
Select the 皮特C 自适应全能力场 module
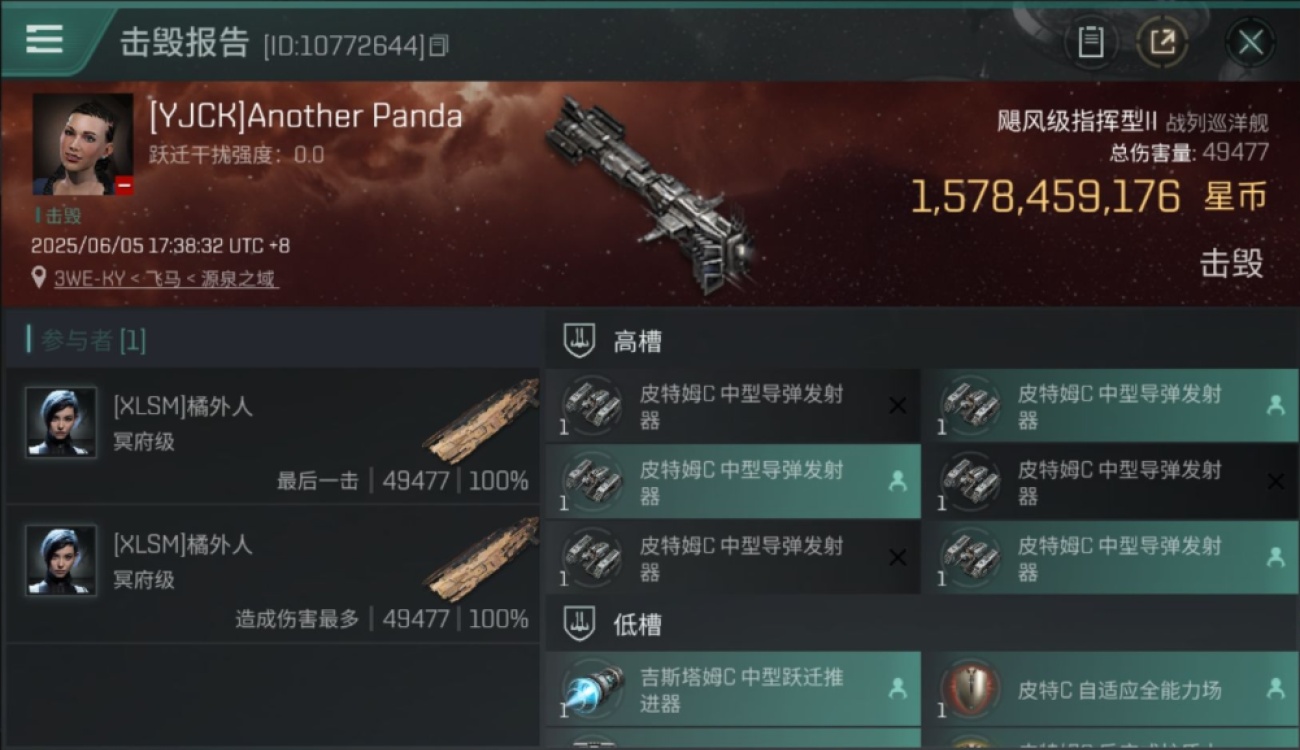tap(1111, 689)
